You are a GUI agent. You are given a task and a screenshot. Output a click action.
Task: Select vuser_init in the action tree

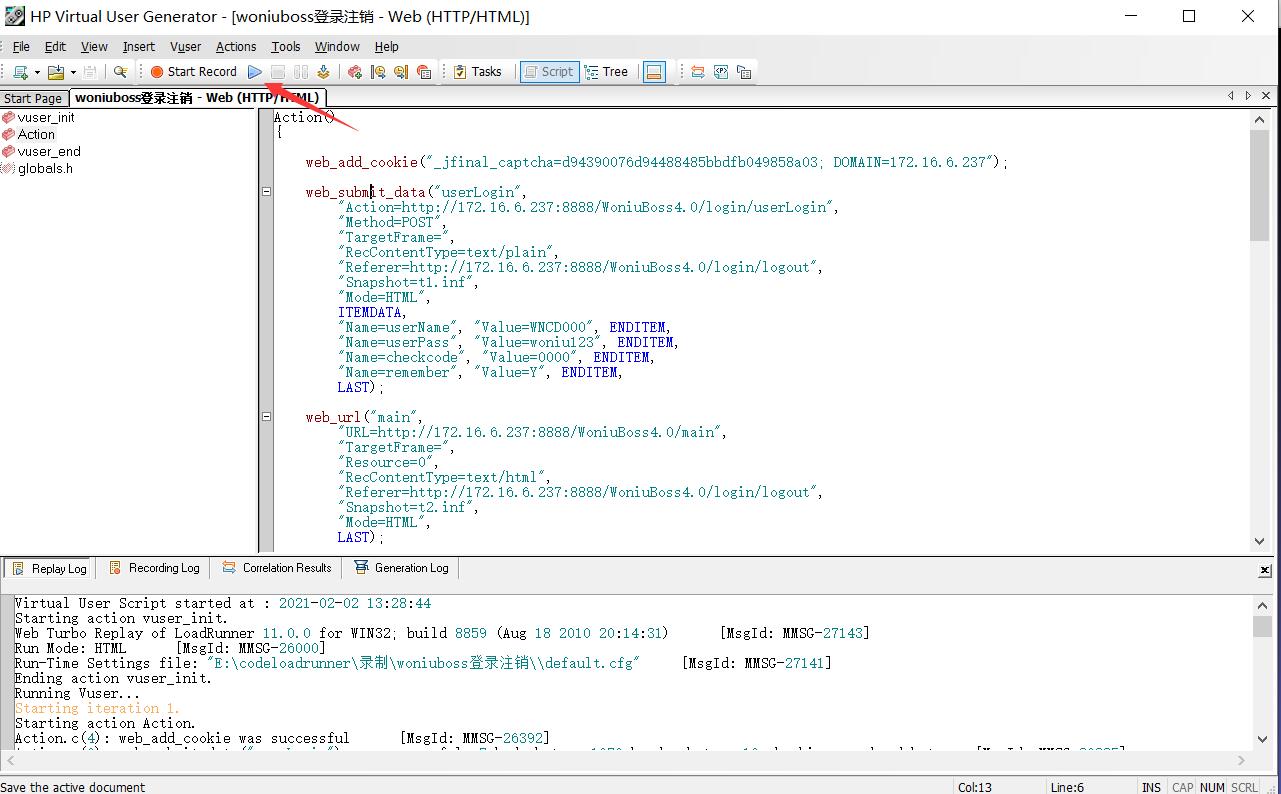(46, 117)
